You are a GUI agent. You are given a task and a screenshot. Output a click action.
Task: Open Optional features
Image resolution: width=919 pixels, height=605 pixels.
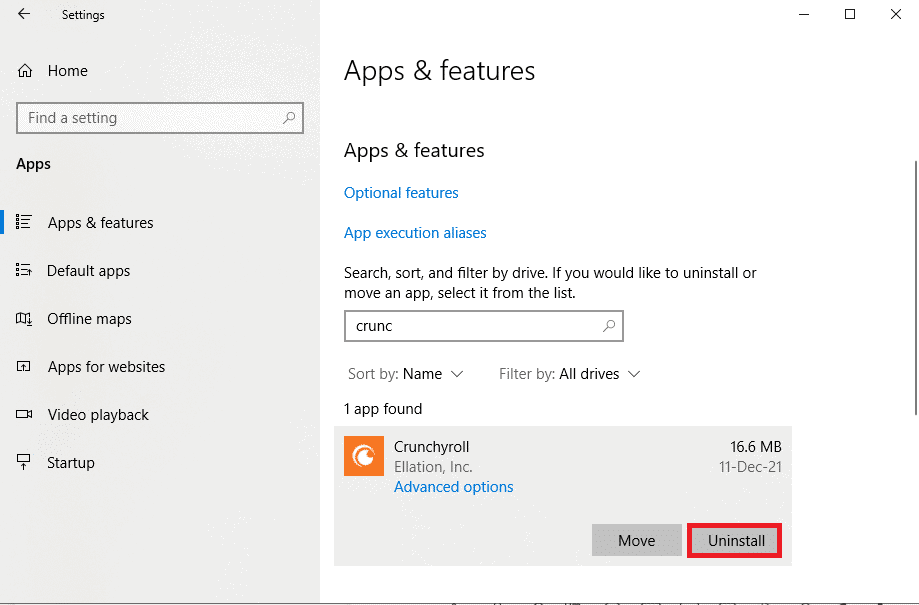[x=401, y=192]
